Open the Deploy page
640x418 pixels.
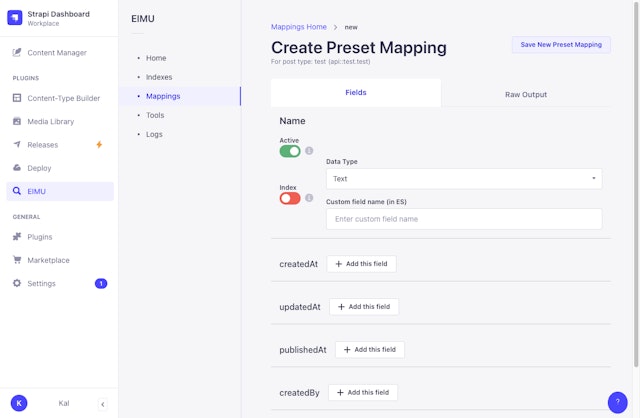point(39,168)
